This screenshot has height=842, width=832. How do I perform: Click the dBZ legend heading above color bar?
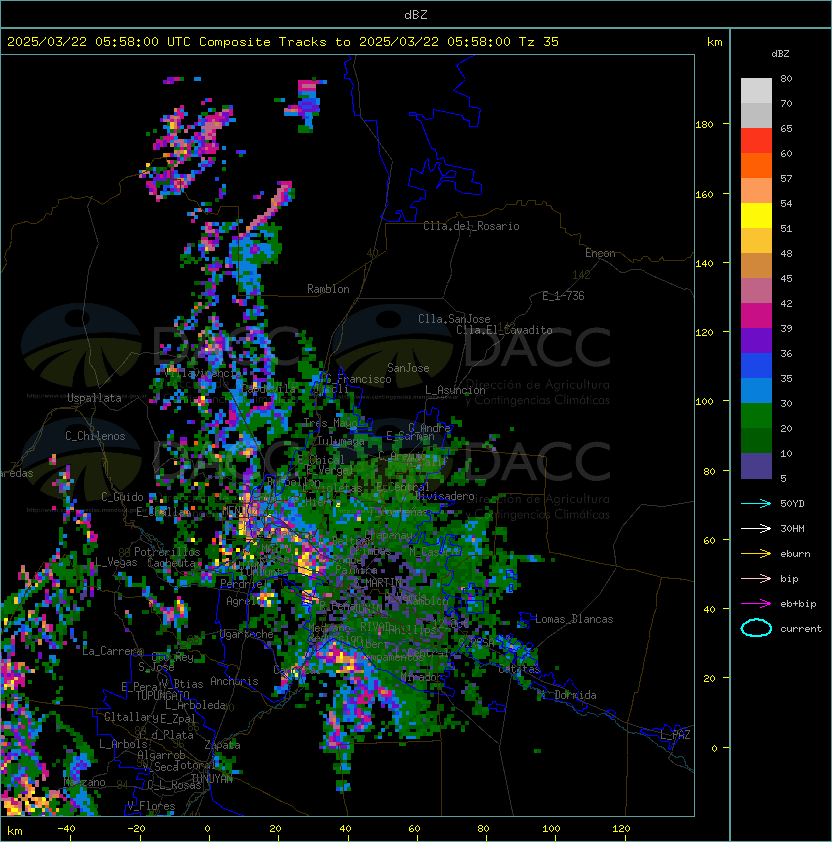coord(780,54)
